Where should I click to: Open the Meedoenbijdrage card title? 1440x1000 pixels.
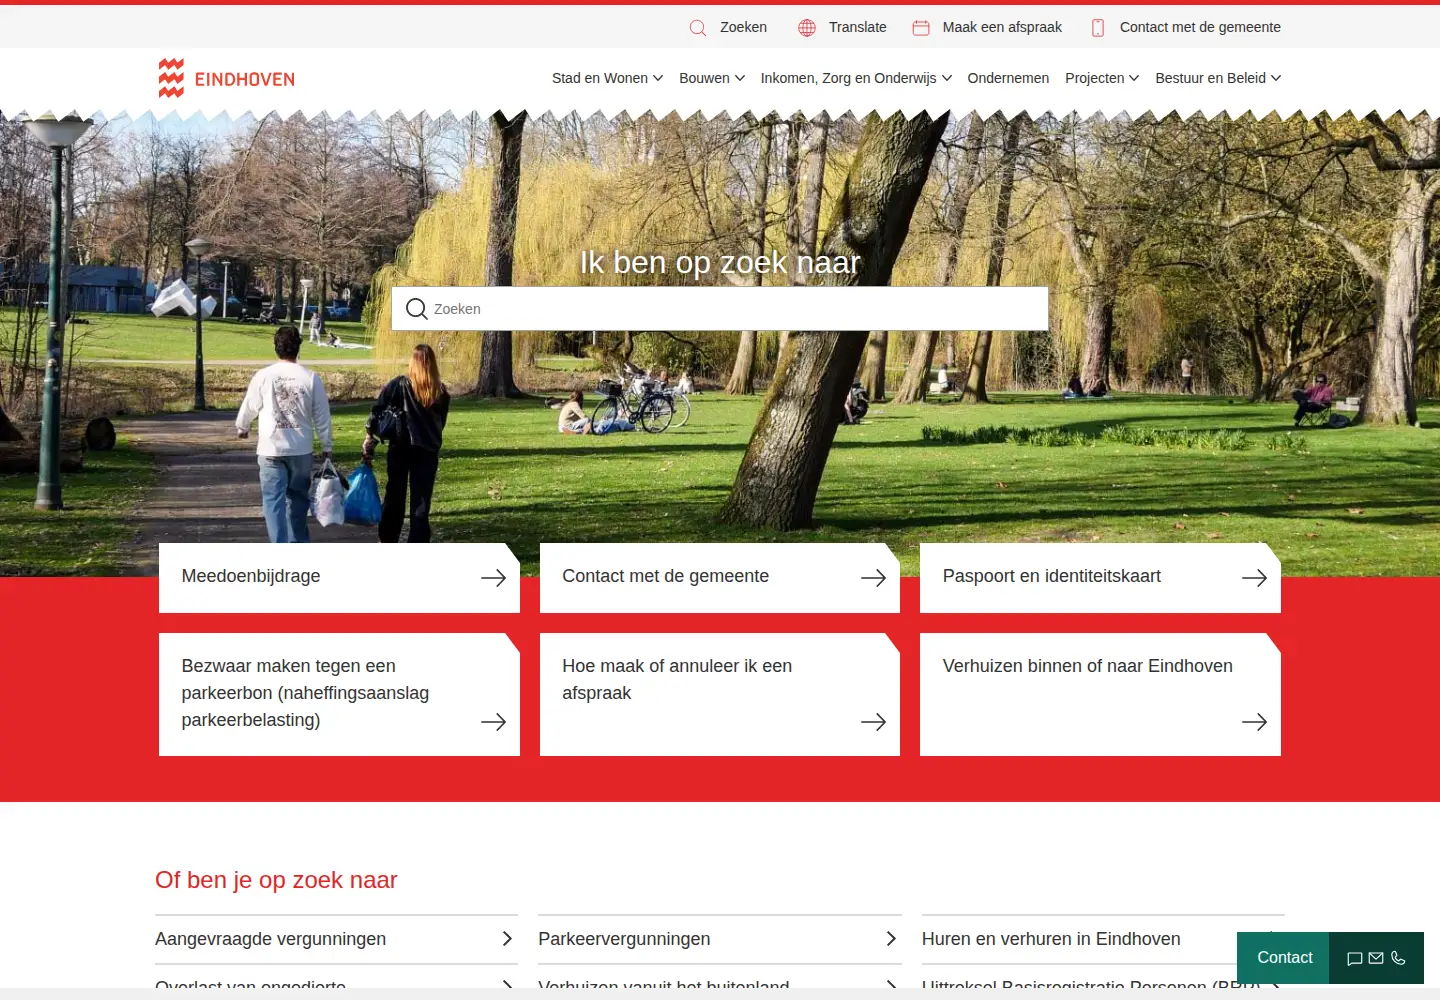tap(251, 576)
